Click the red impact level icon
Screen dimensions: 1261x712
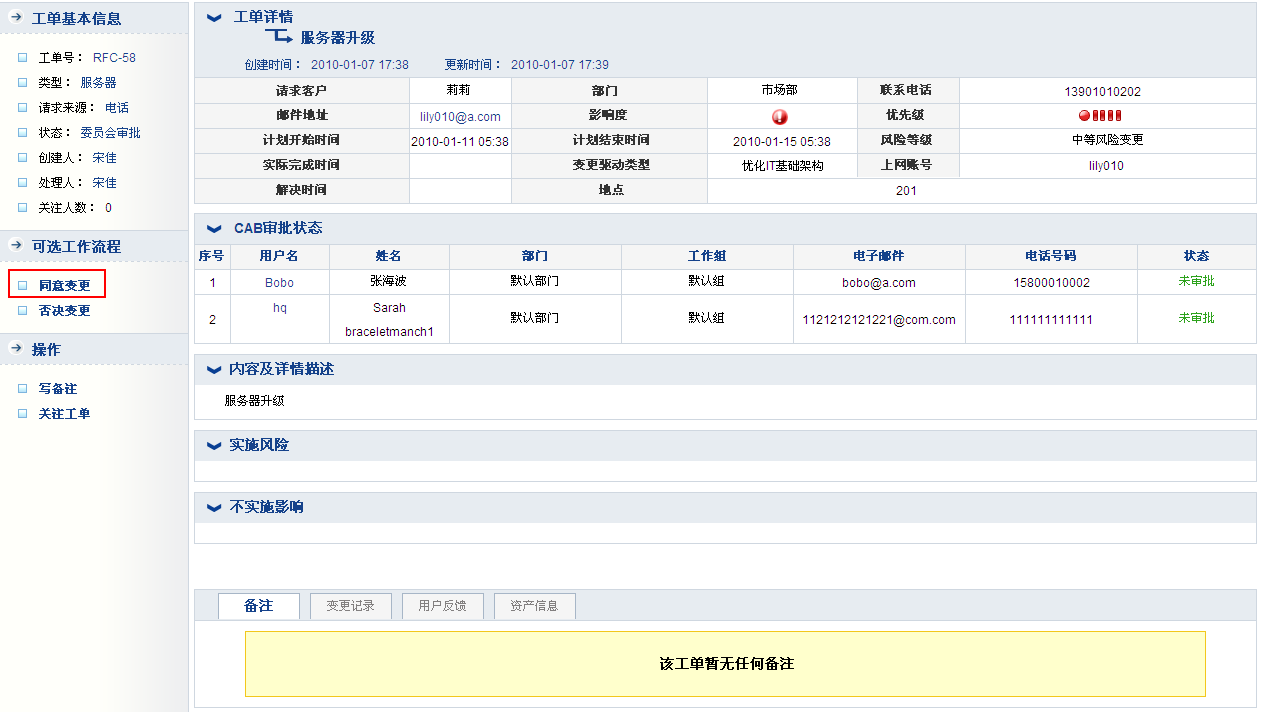780,117
